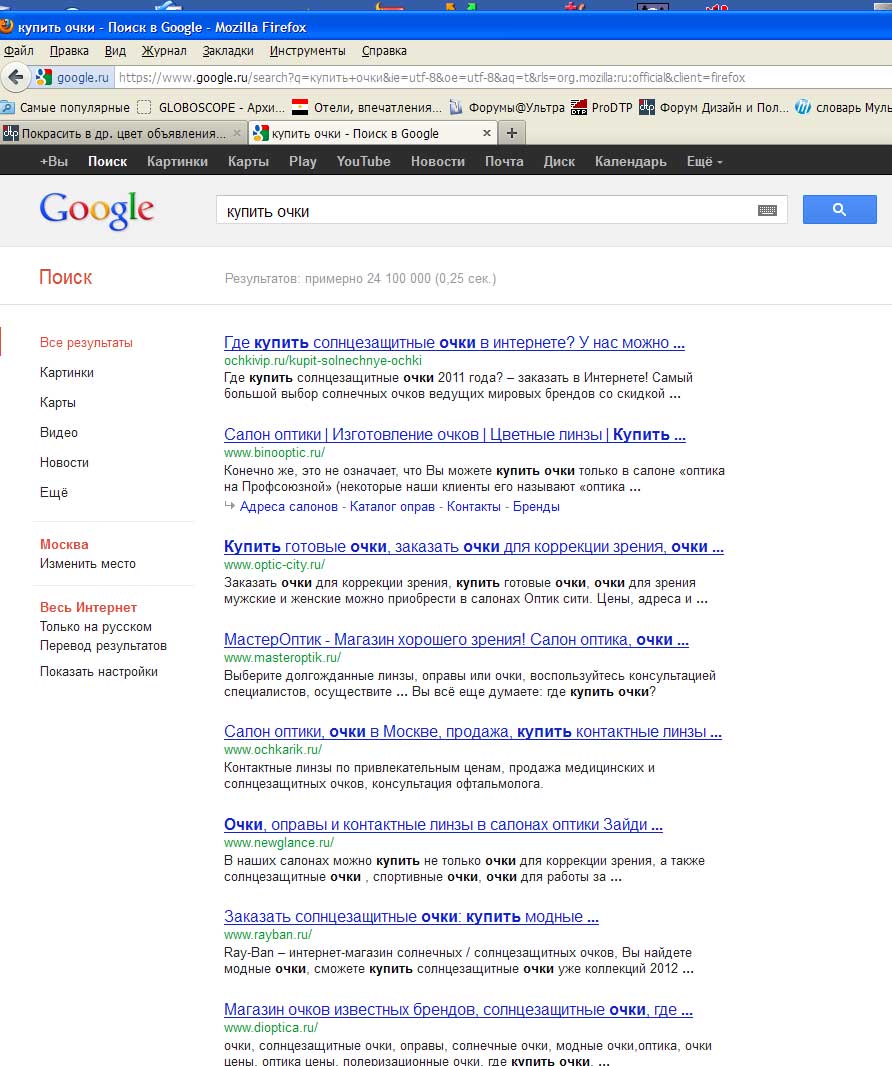Select 'Все результаты' in the sidebar
Screen dimensions: 892x1066
86,343
